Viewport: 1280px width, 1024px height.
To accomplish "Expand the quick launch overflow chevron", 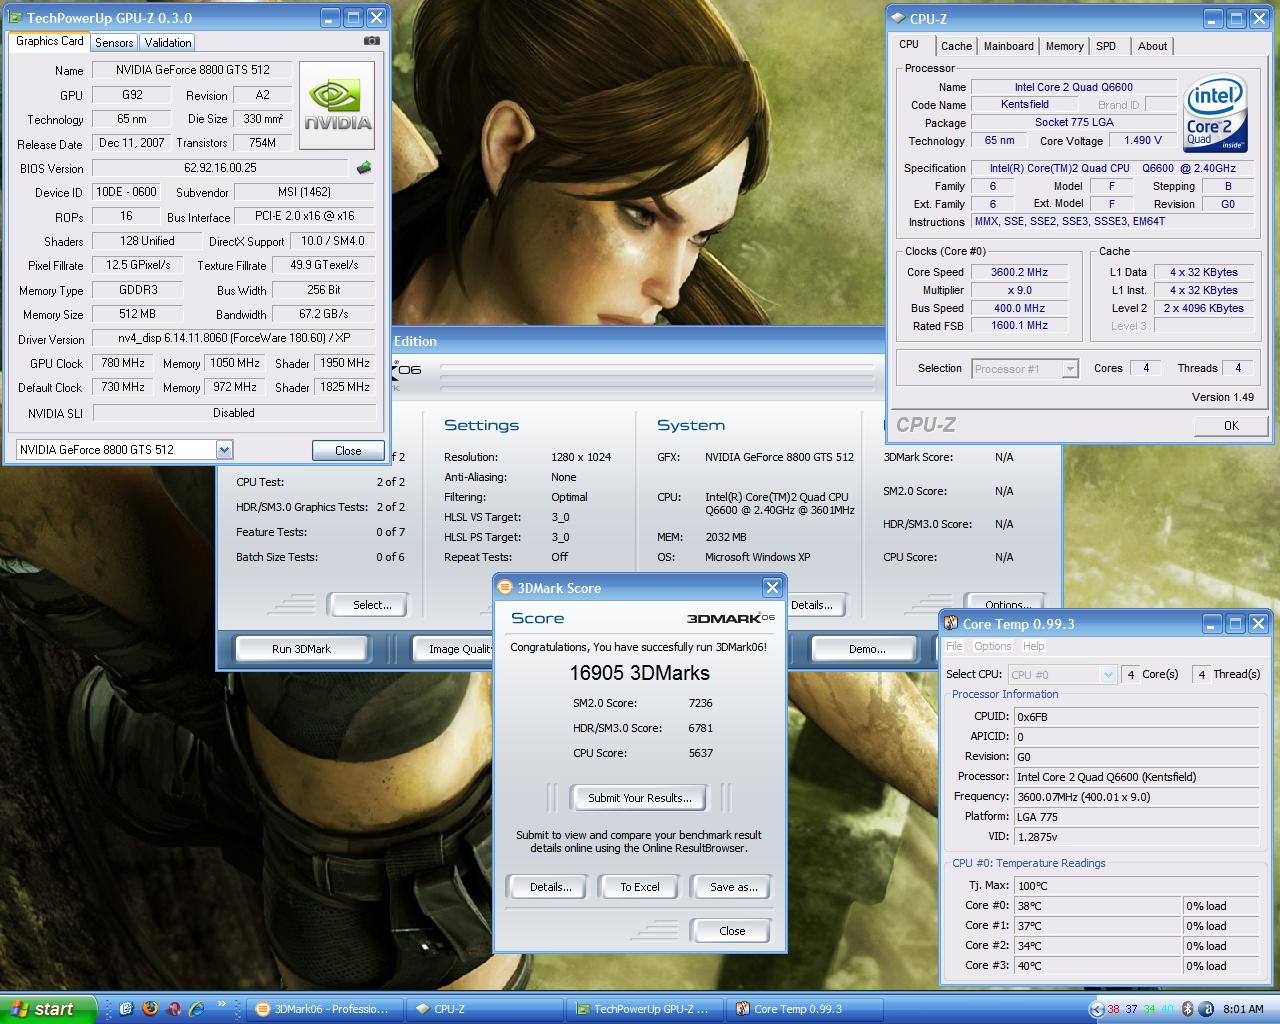I will click(x=221, y=1005).
